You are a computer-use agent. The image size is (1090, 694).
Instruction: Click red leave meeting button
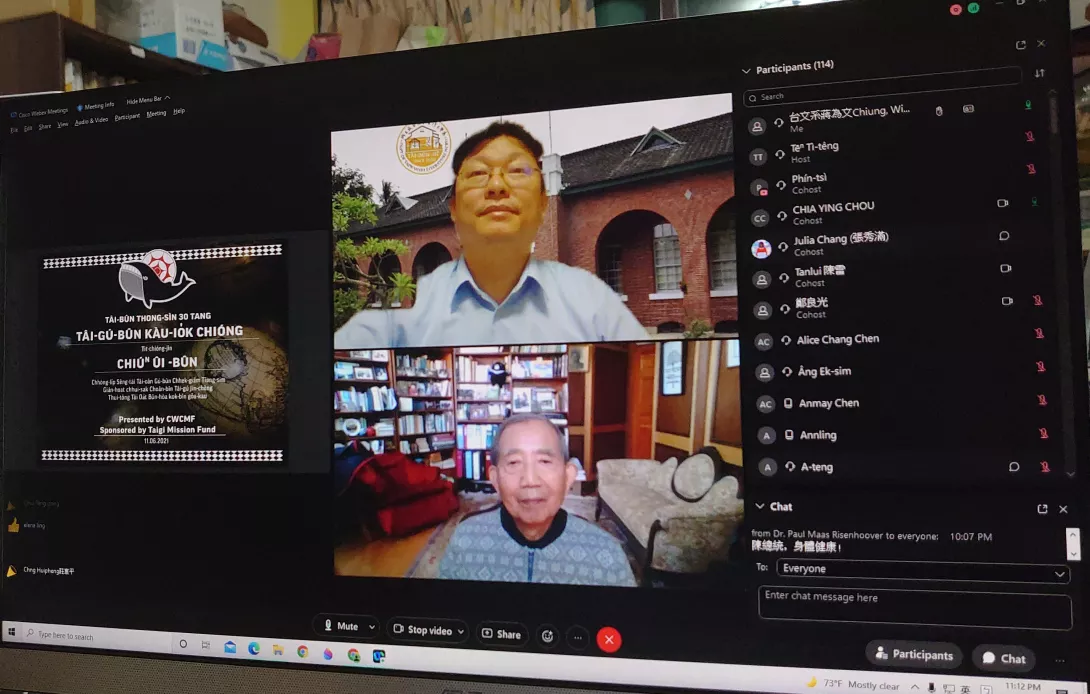tap(609, 640)
